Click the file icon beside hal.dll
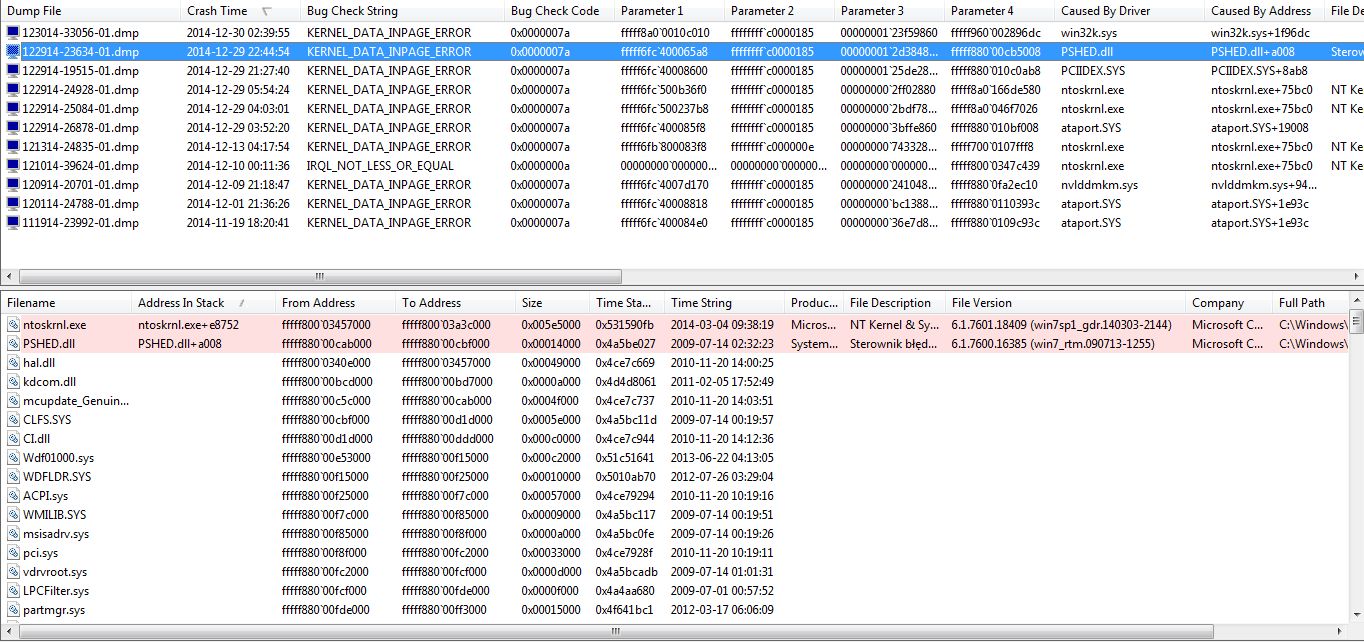Screen dimensions: 1364x642 (x=11, y=362)
